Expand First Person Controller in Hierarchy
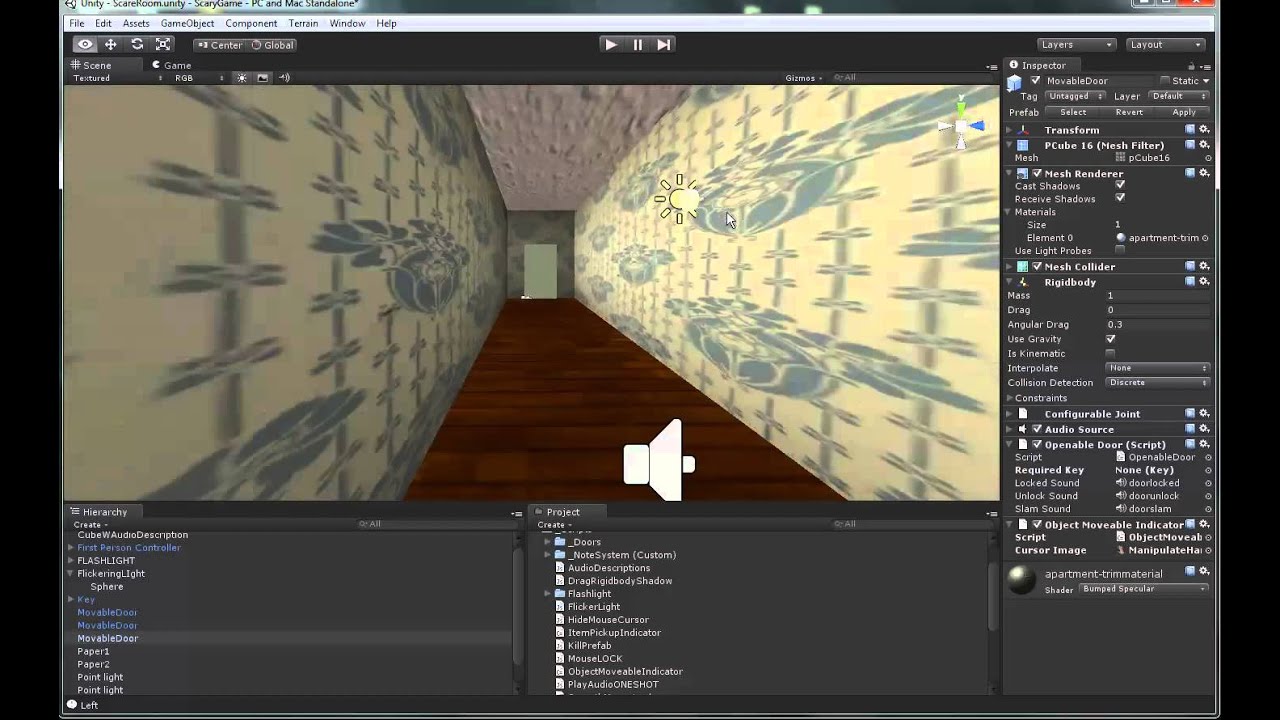Screen dimensions: 1280x720 (71, 548)
